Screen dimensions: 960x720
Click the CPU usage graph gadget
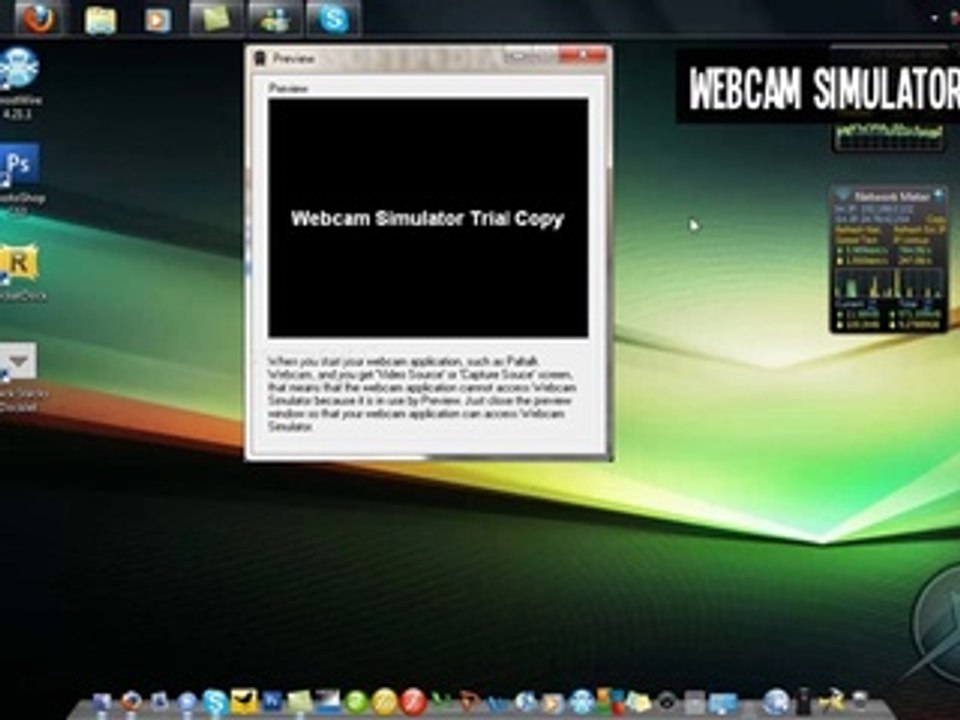(x=890, y=136)
